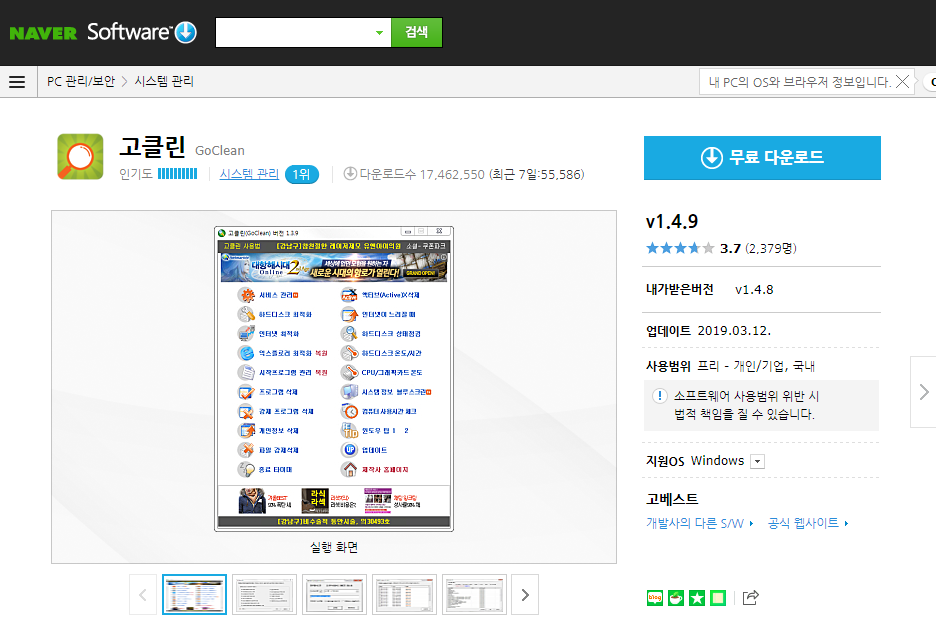The width and height of the screenshot is (936, 642).
Task: Click the download count arrow icon
Action: (x=350, y=173)
